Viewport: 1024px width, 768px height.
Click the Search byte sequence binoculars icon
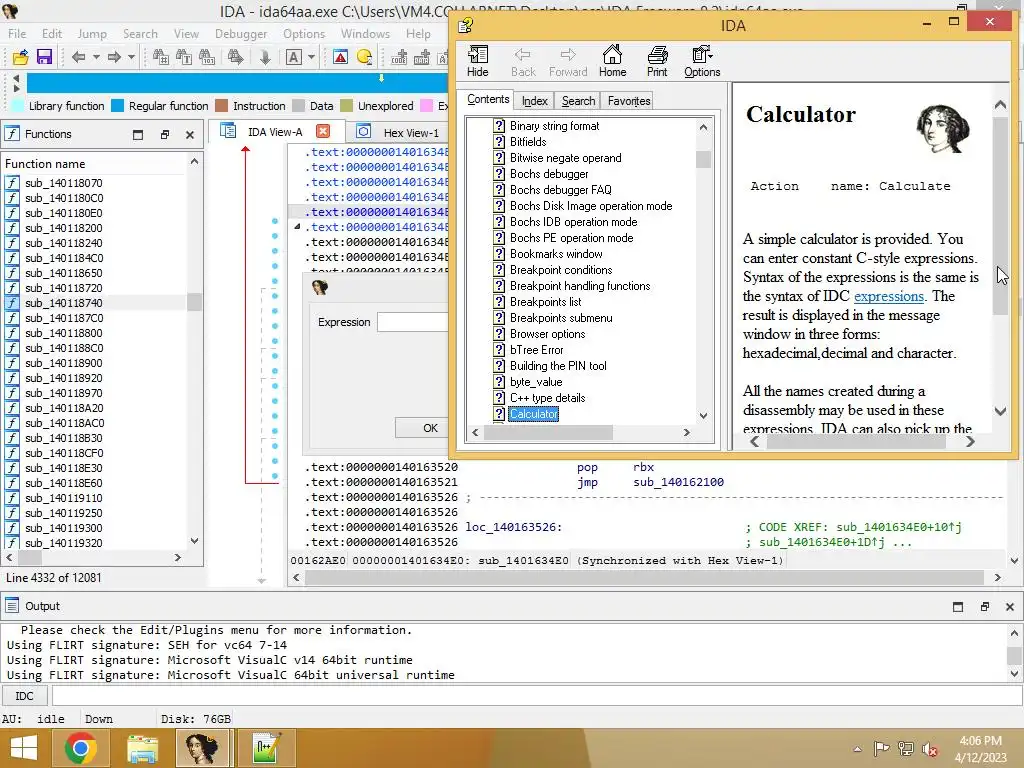pos(207,57)
